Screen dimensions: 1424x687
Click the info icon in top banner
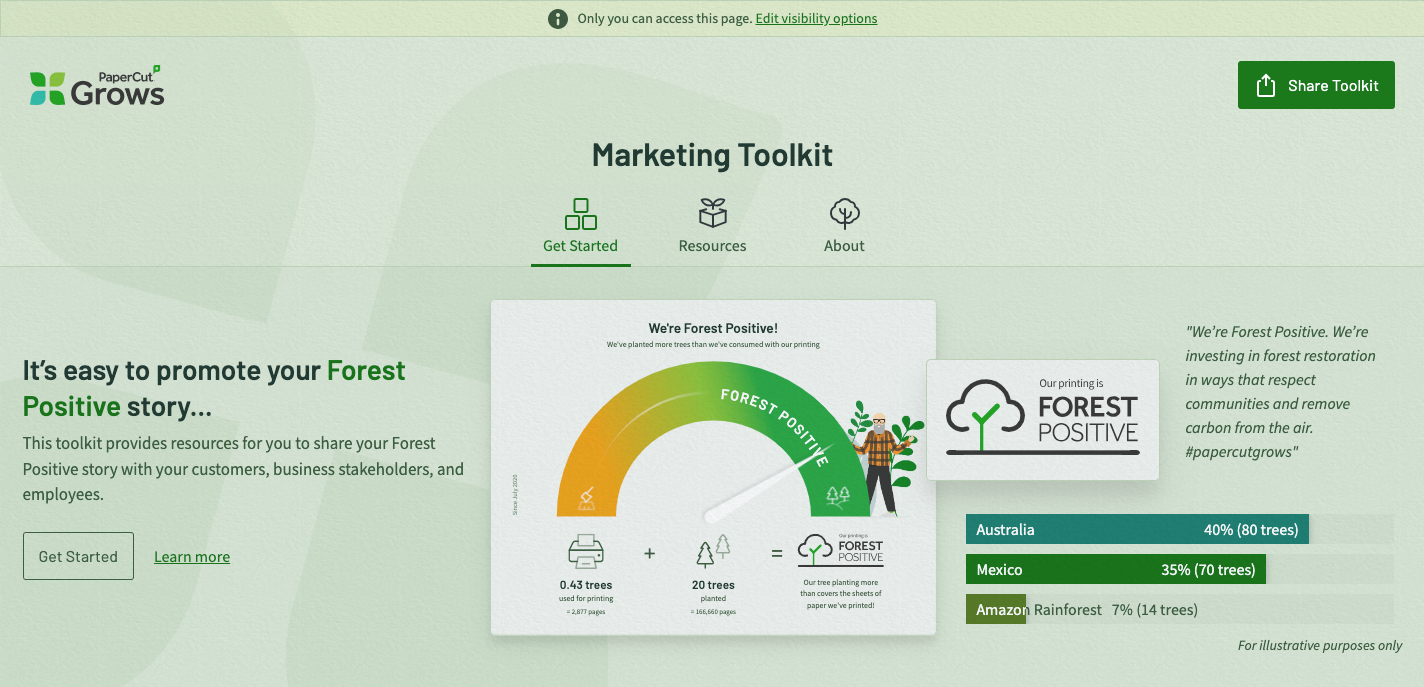point(558,19)
